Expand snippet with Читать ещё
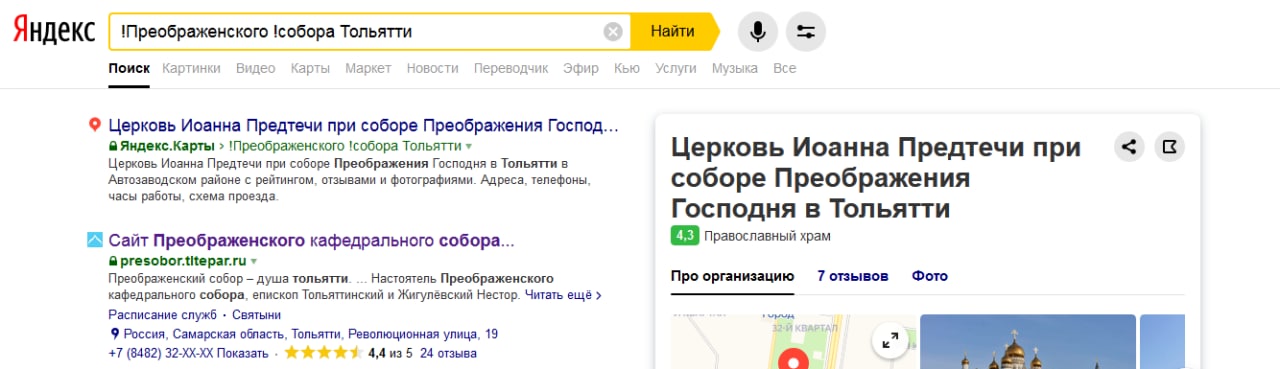 pos(563,296)
